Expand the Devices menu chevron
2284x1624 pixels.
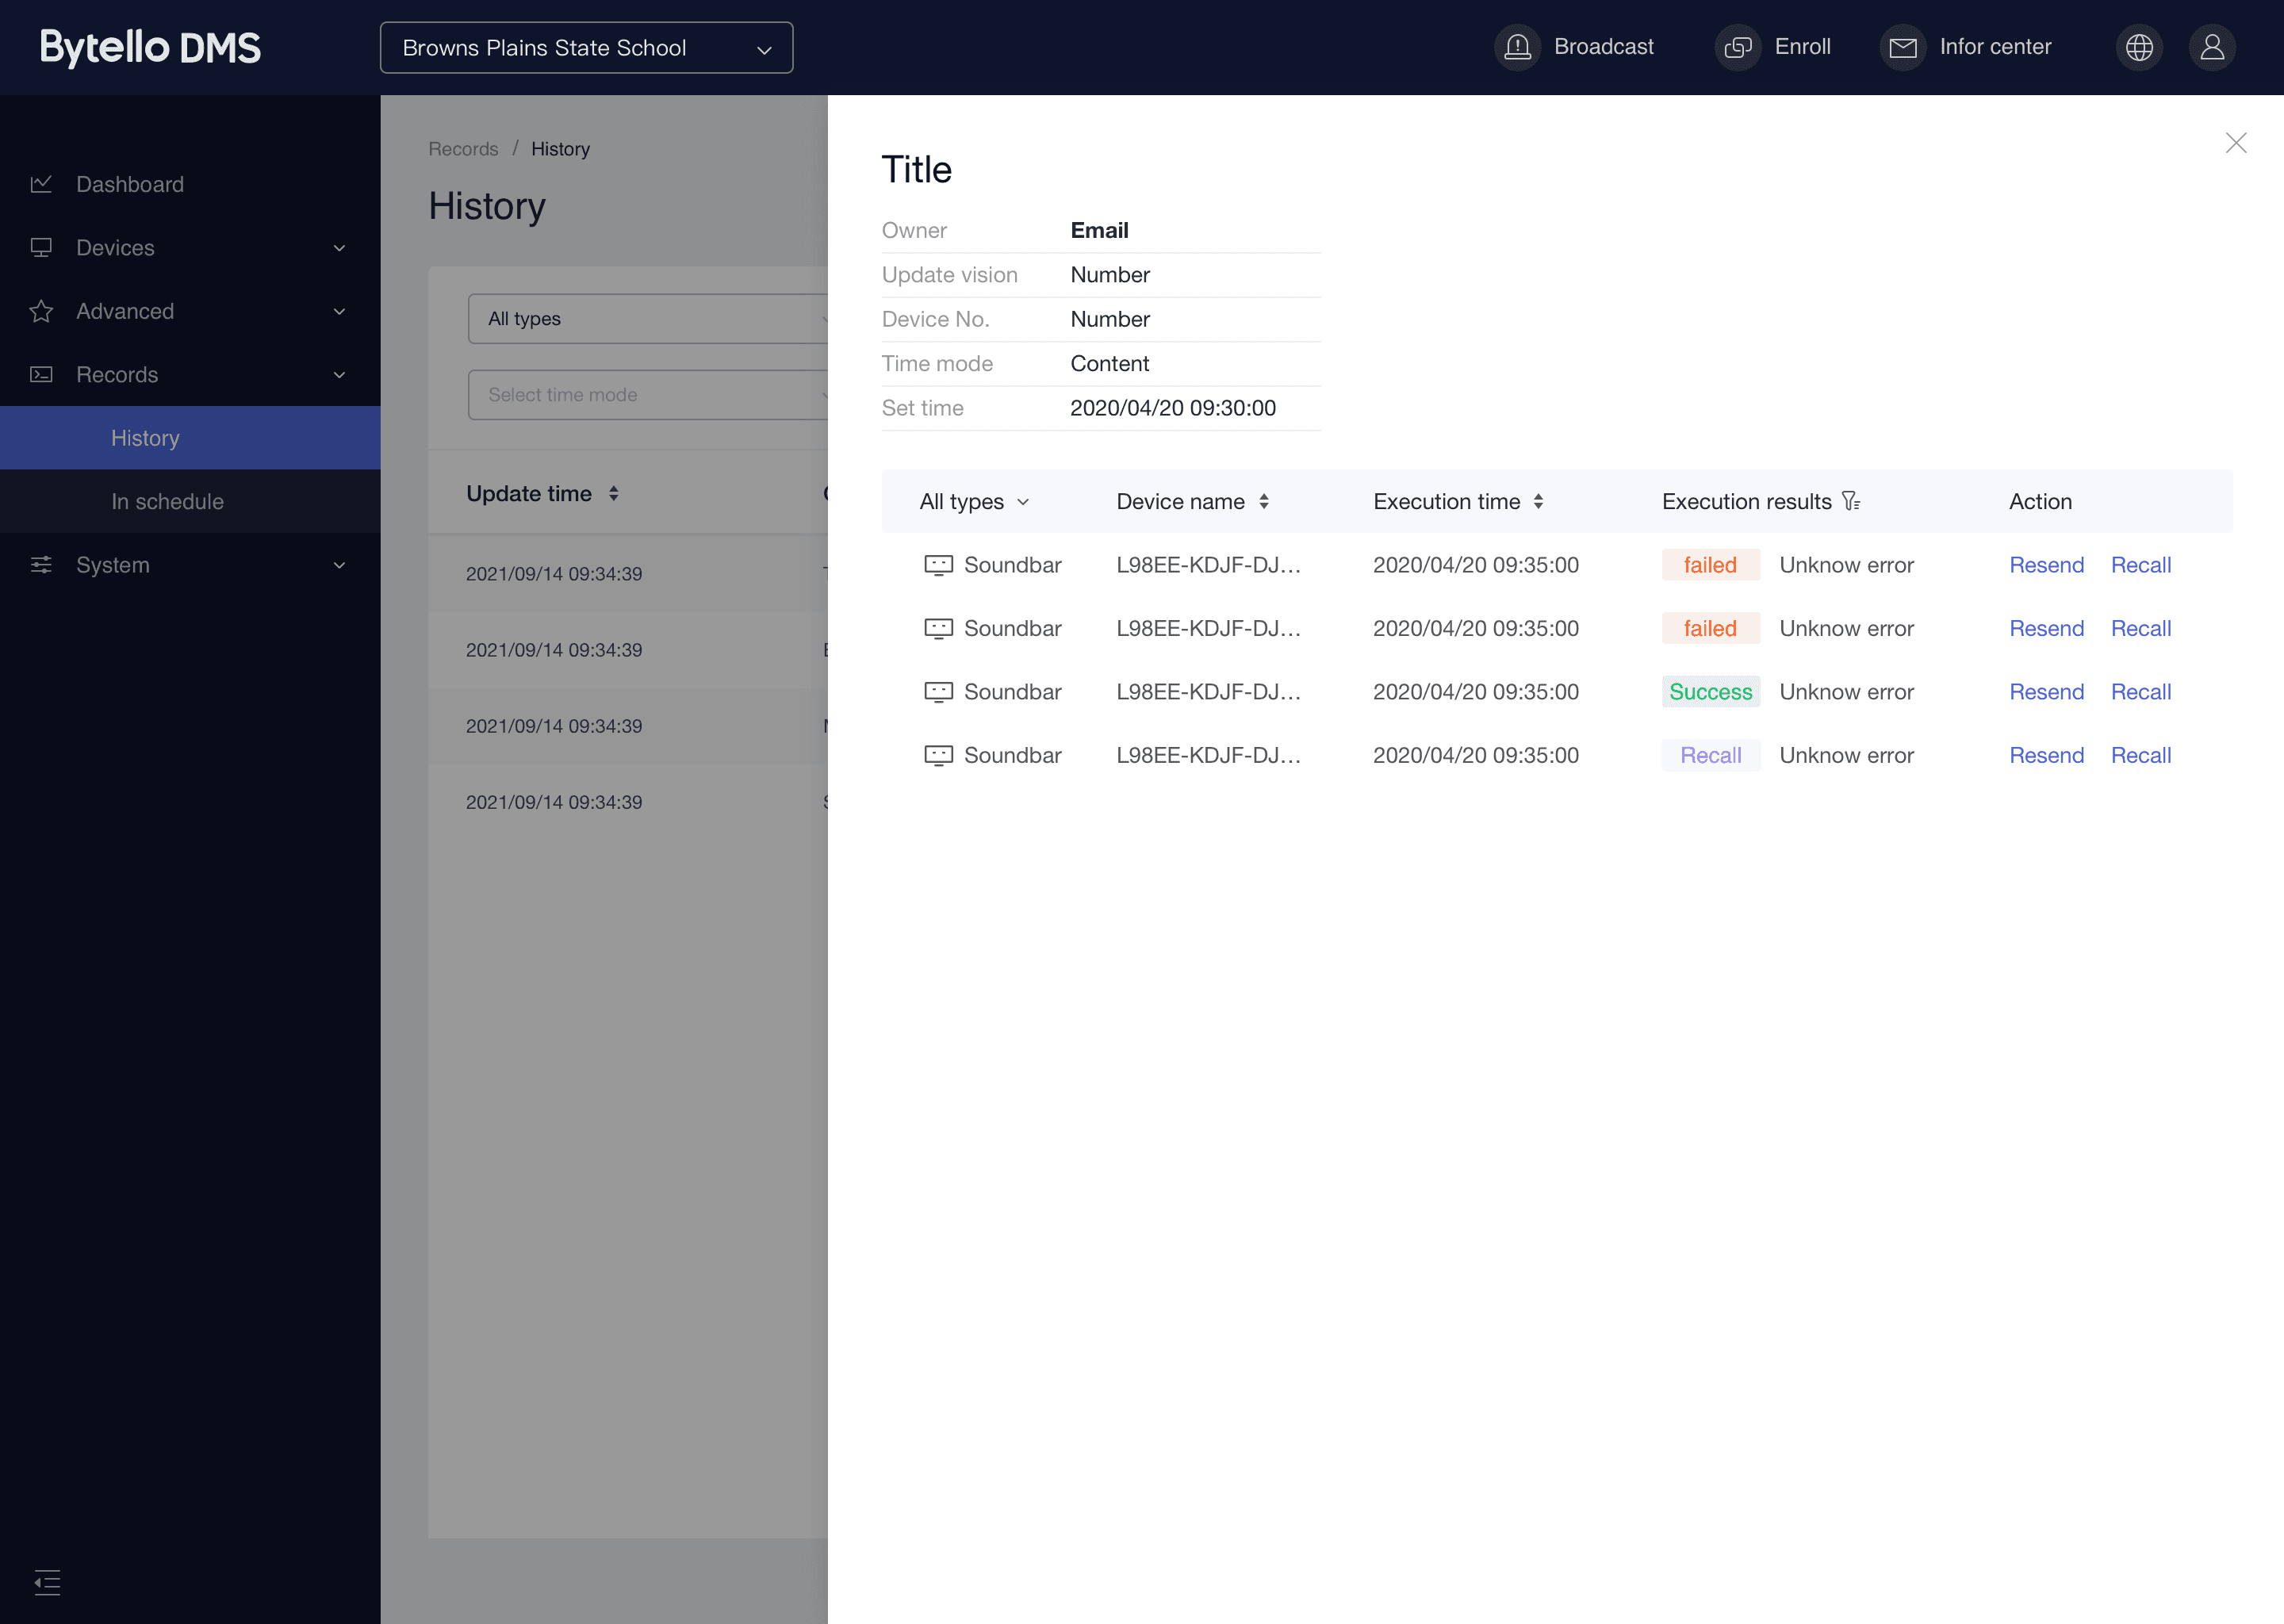[339, 248]
